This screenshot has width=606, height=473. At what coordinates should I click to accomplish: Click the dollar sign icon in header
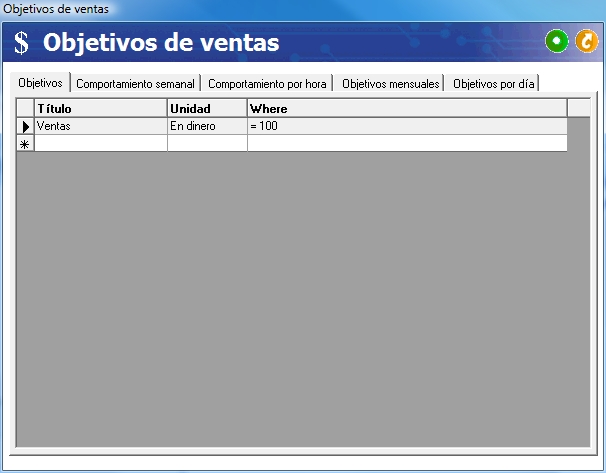click(21, 44)
